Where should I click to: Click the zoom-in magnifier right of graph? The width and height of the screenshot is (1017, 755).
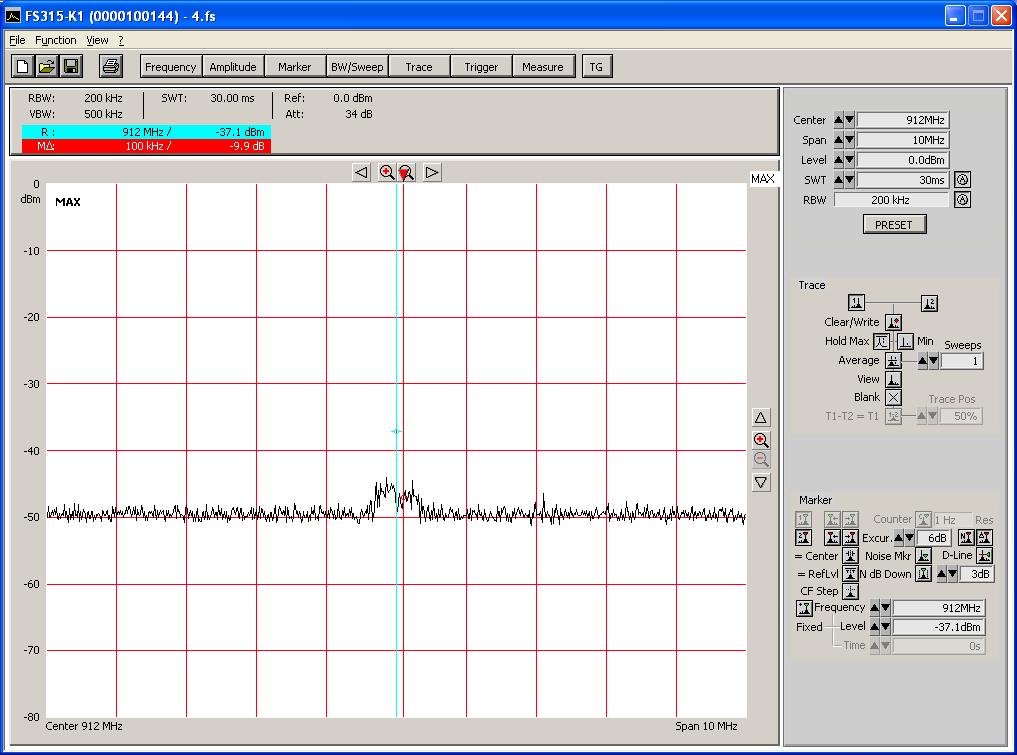(761, 440)
